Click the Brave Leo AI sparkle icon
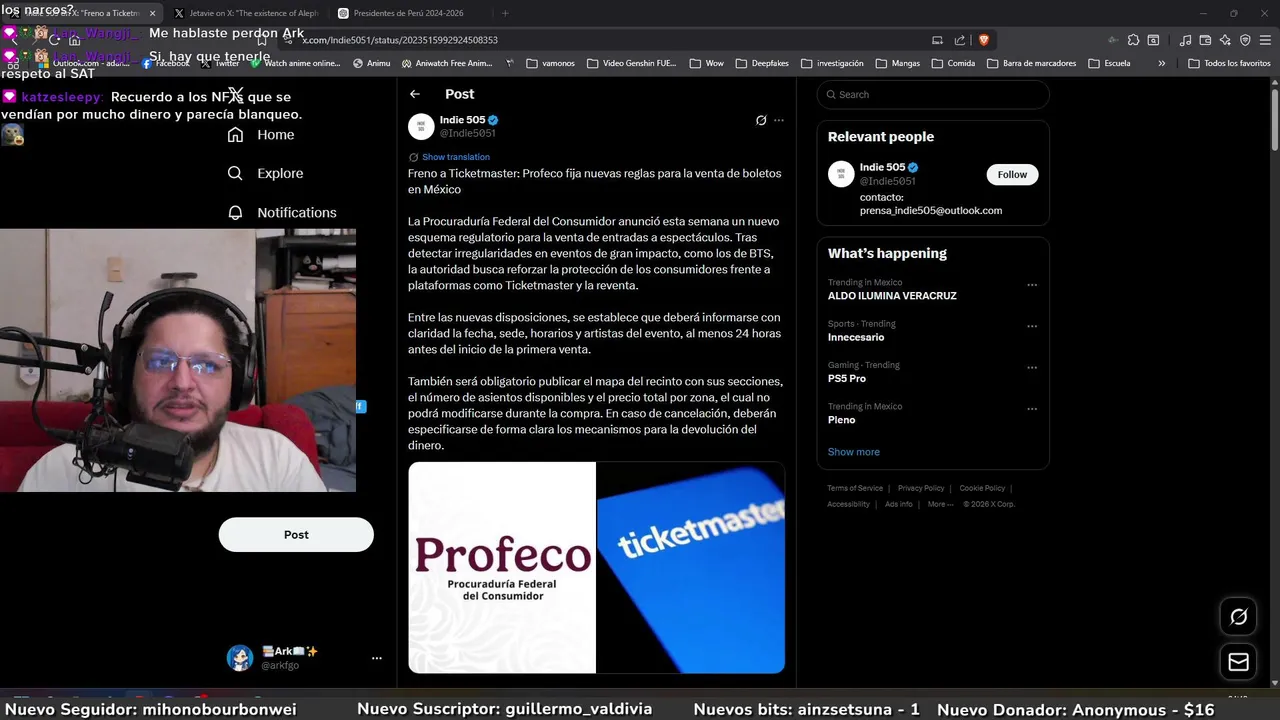 (x=1225, y=40)
